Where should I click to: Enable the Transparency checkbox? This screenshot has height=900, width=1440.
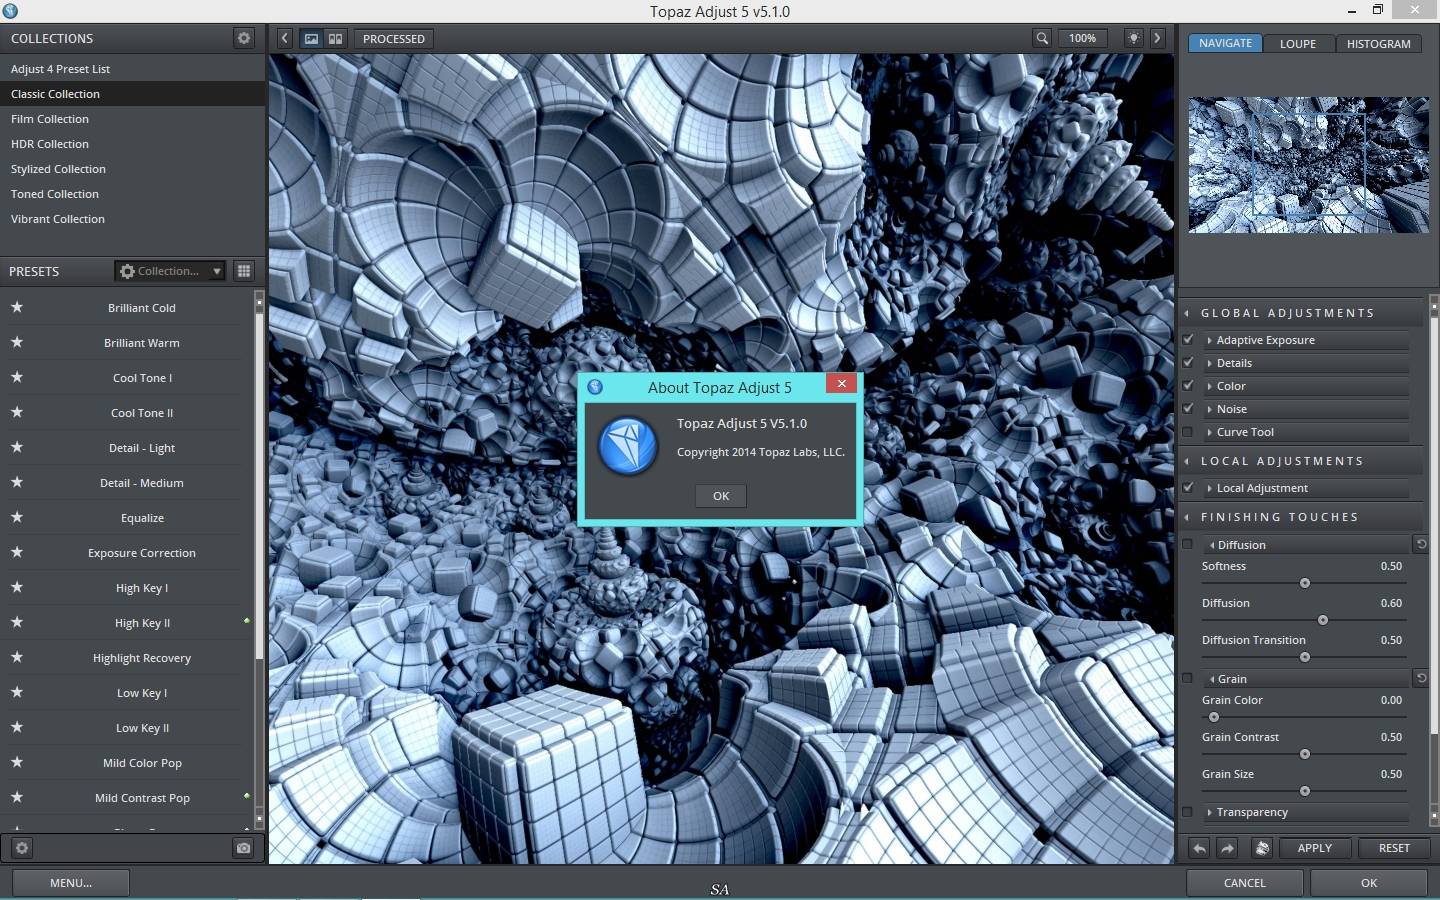click(1188, 812)
